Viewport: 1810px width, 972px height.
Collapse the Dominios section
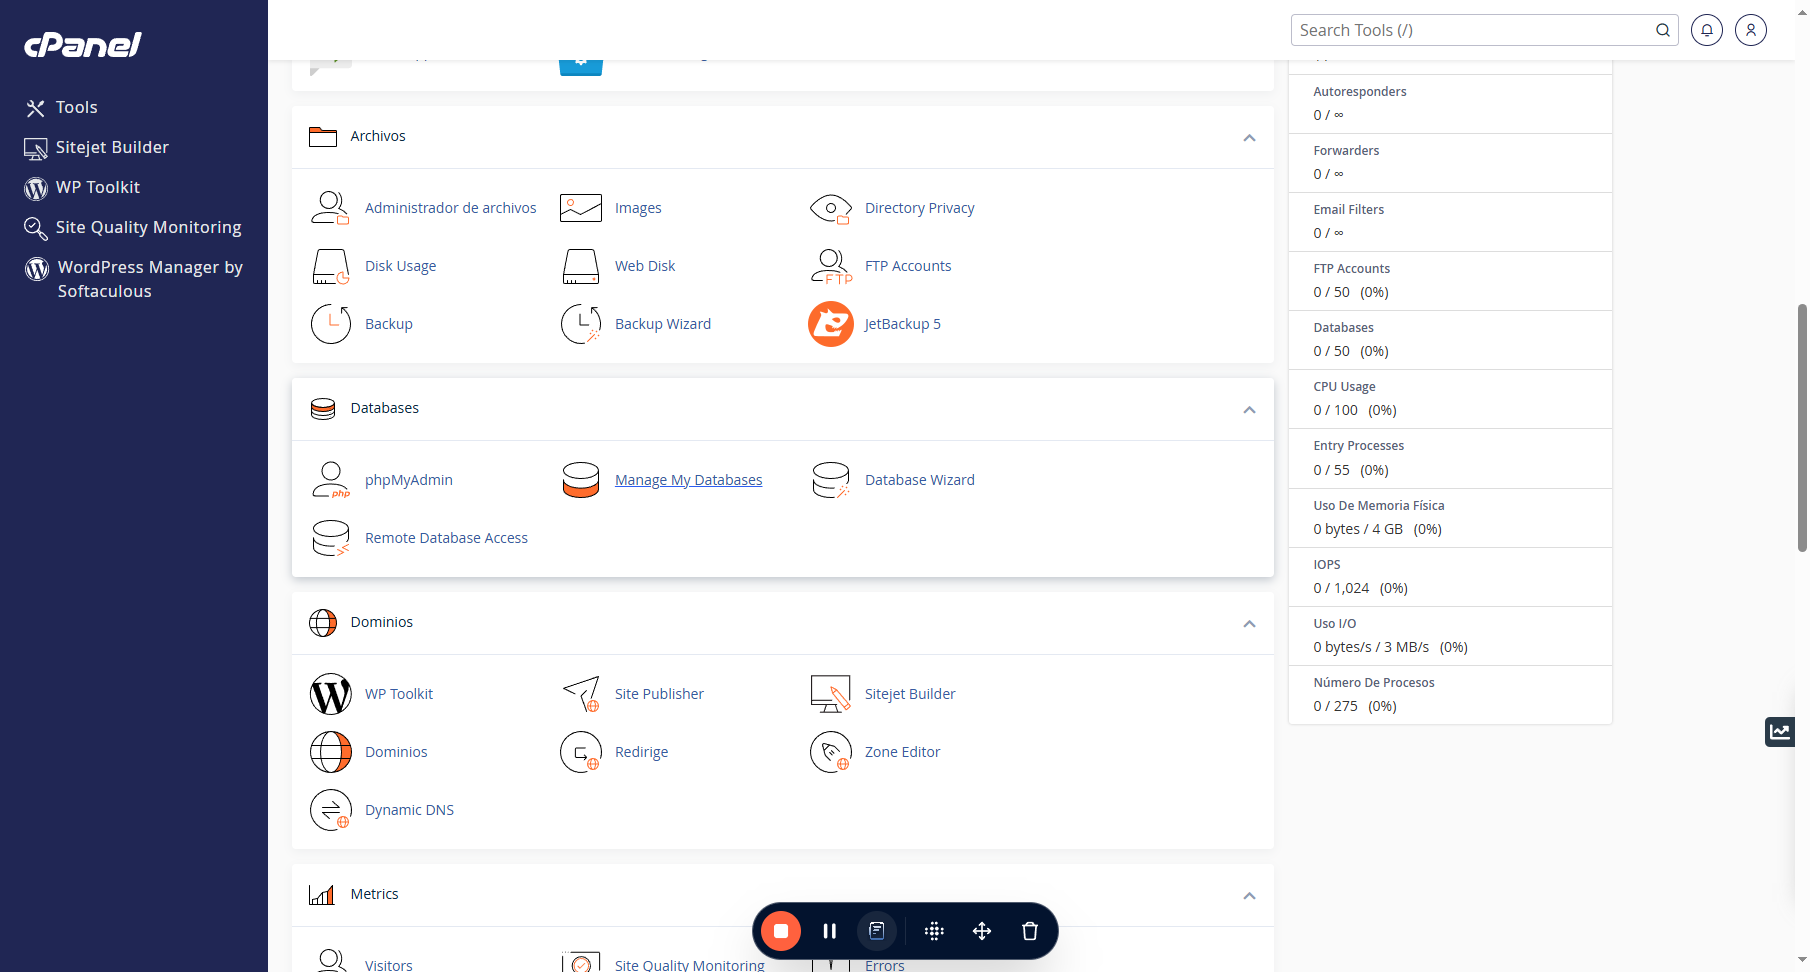(x=1249, y=624)
